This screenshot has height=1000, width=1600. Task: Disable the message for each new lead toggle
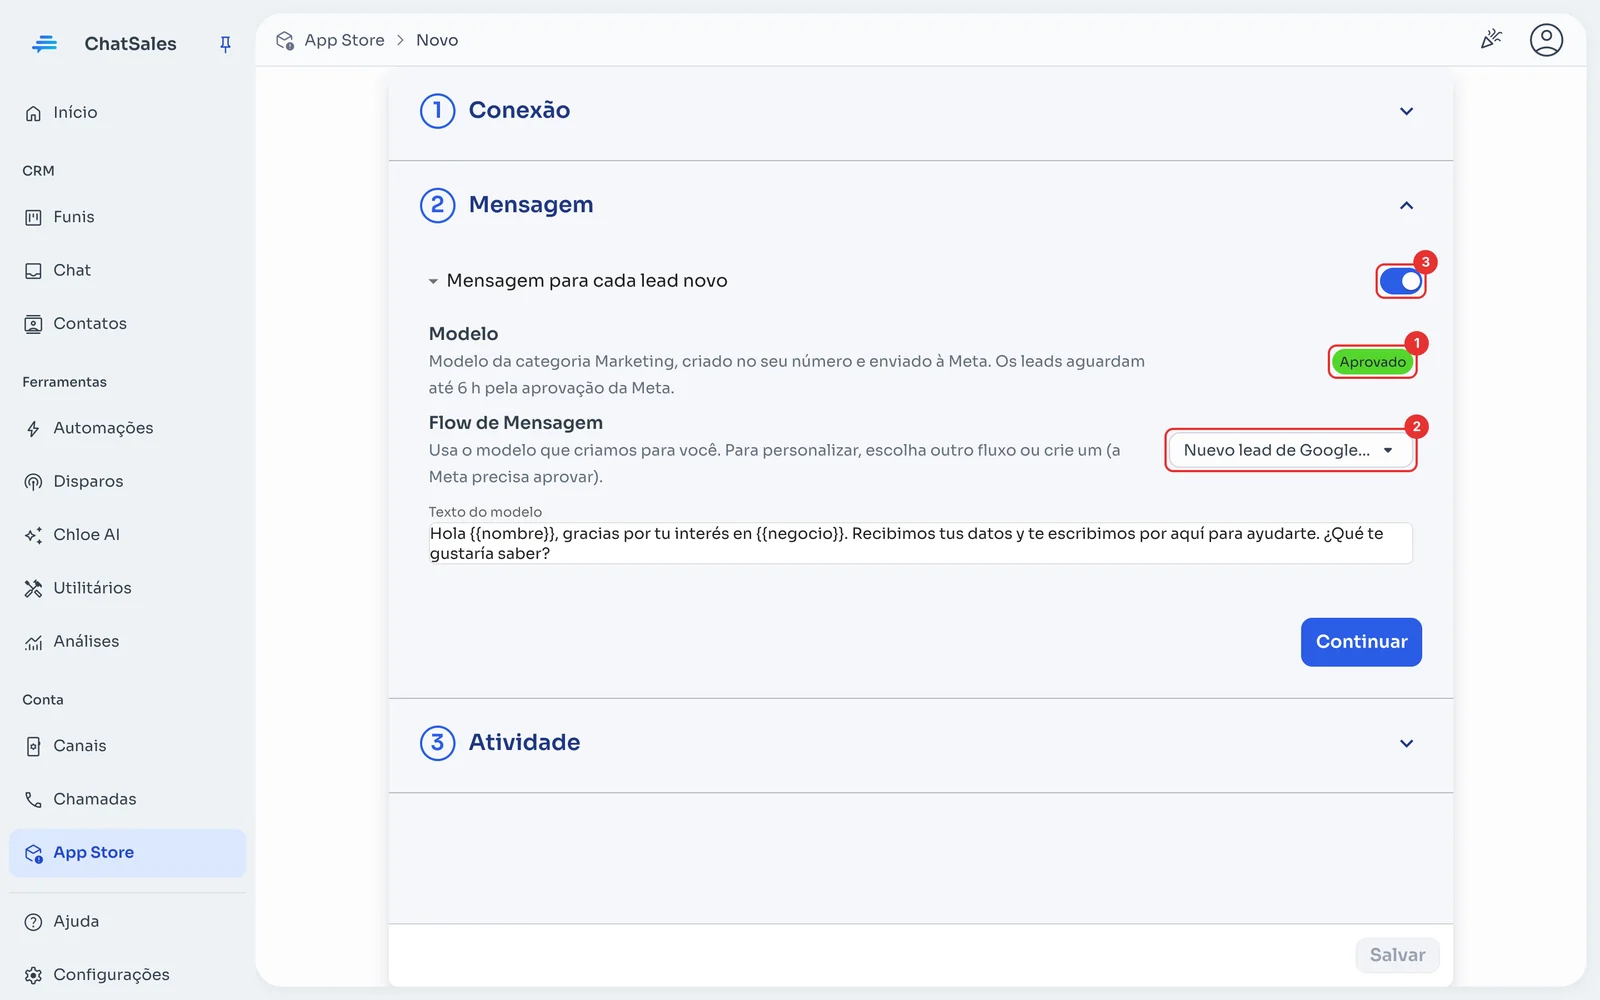point(1400,282)
